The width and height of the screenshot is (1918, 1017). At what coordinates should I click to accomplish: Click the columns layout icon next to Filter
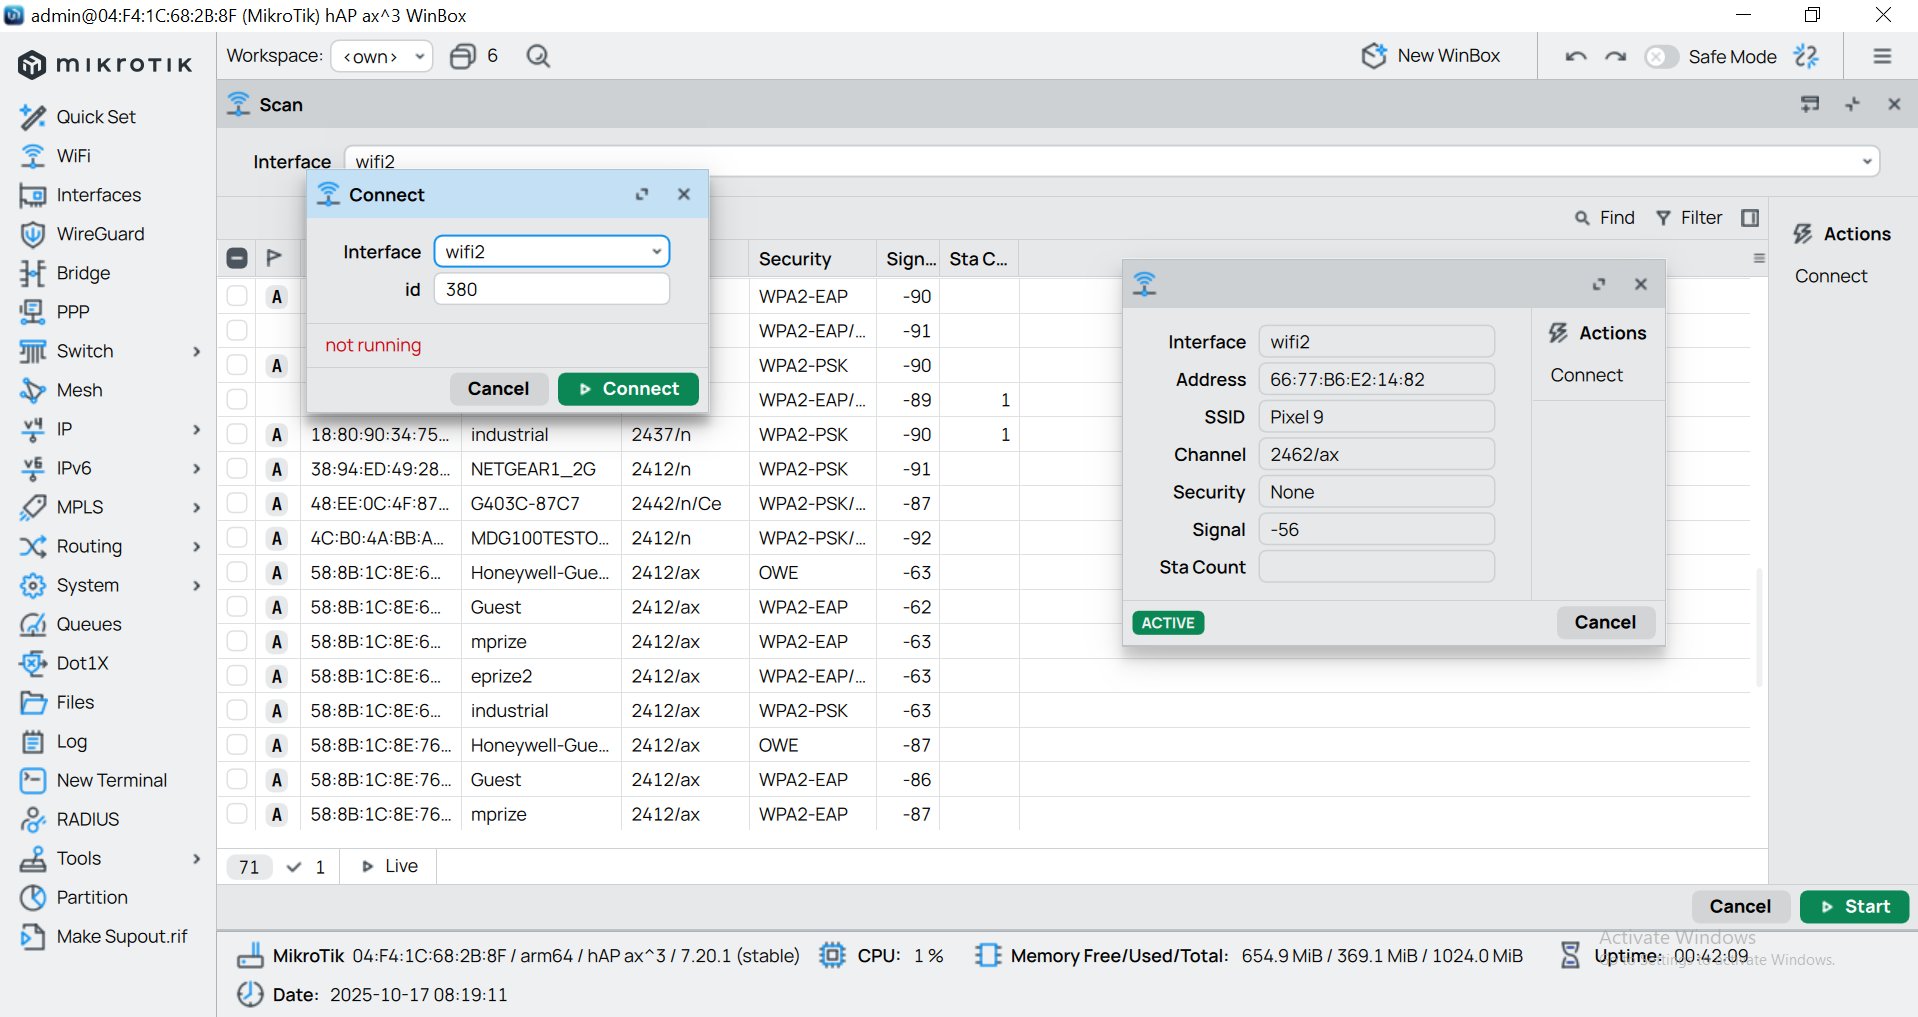1750,218
